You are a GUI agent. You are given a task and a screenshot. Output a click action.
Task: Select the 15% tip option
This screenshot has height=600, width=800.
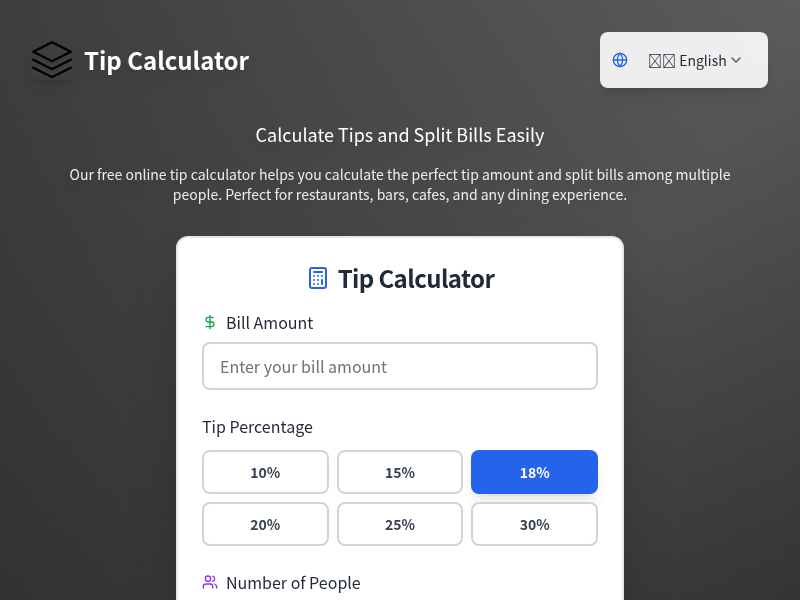[400, 472]
